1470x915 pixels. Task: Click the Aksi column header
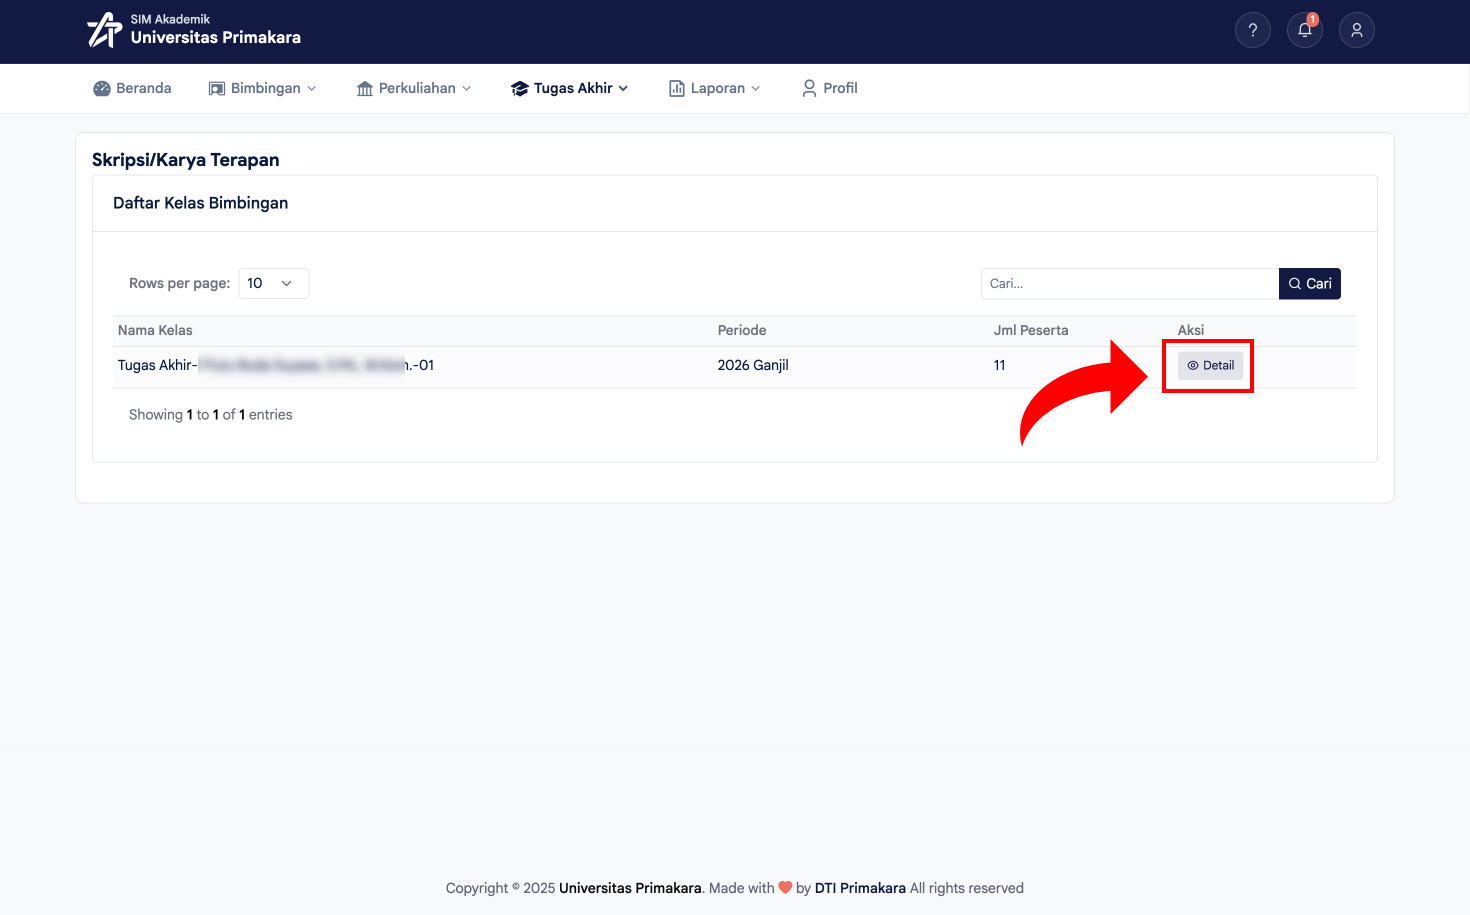coord(1191,330)
